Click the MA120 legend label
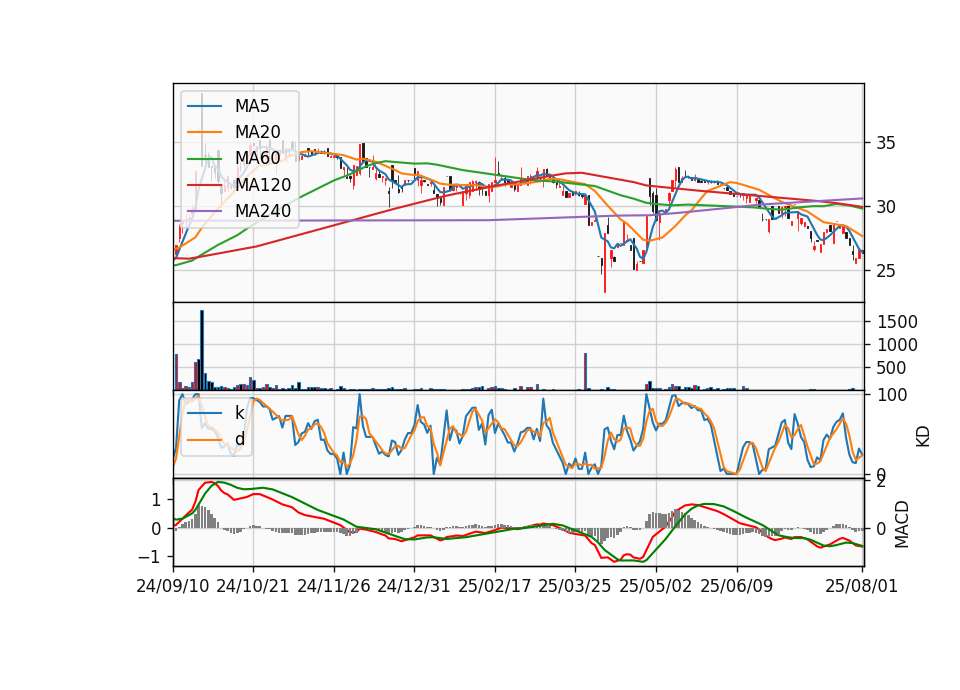This screenshot has width=960, height=690. (x=263, y=184)
